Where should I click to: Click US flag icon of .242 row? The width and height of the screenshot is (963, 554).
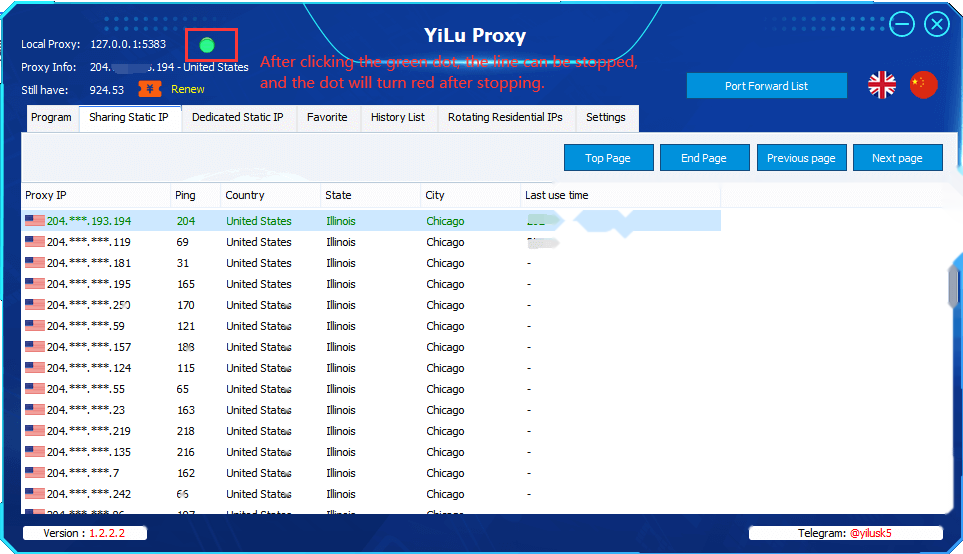pyautogui.click(x=34, y=493)
